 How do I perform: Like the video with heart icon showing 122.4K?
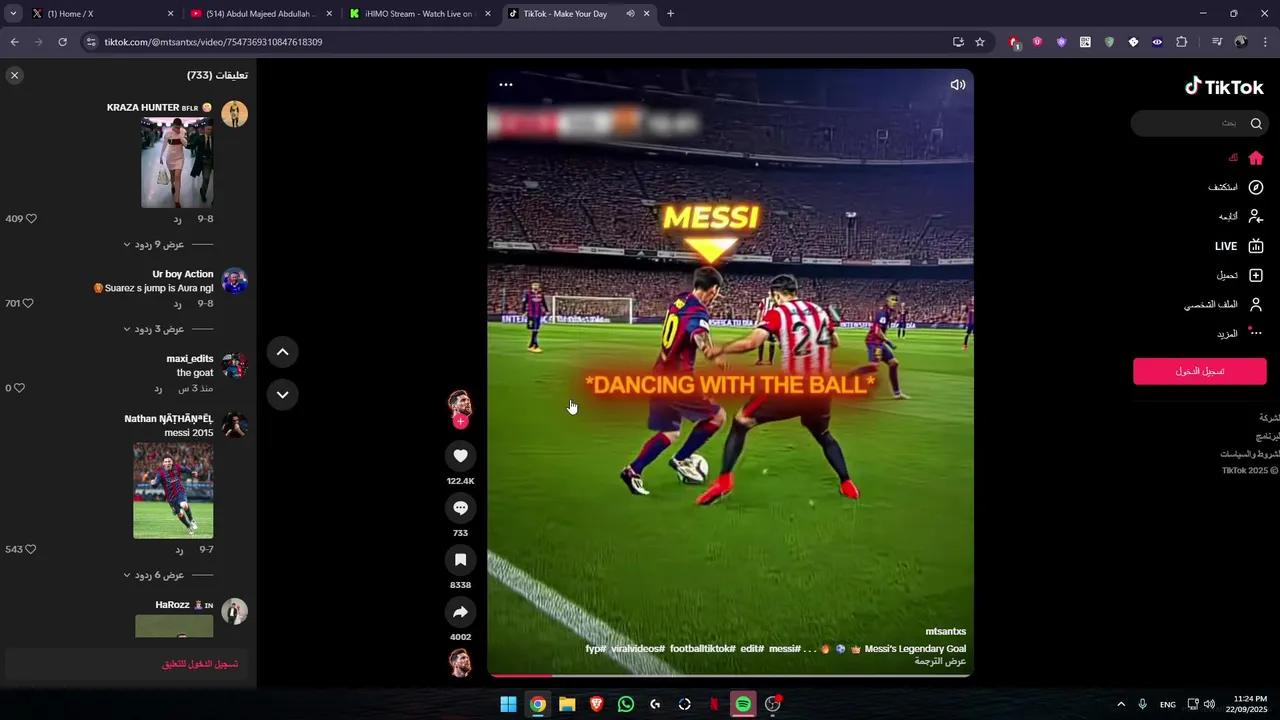pyautogui.click(x=460, y=456)
